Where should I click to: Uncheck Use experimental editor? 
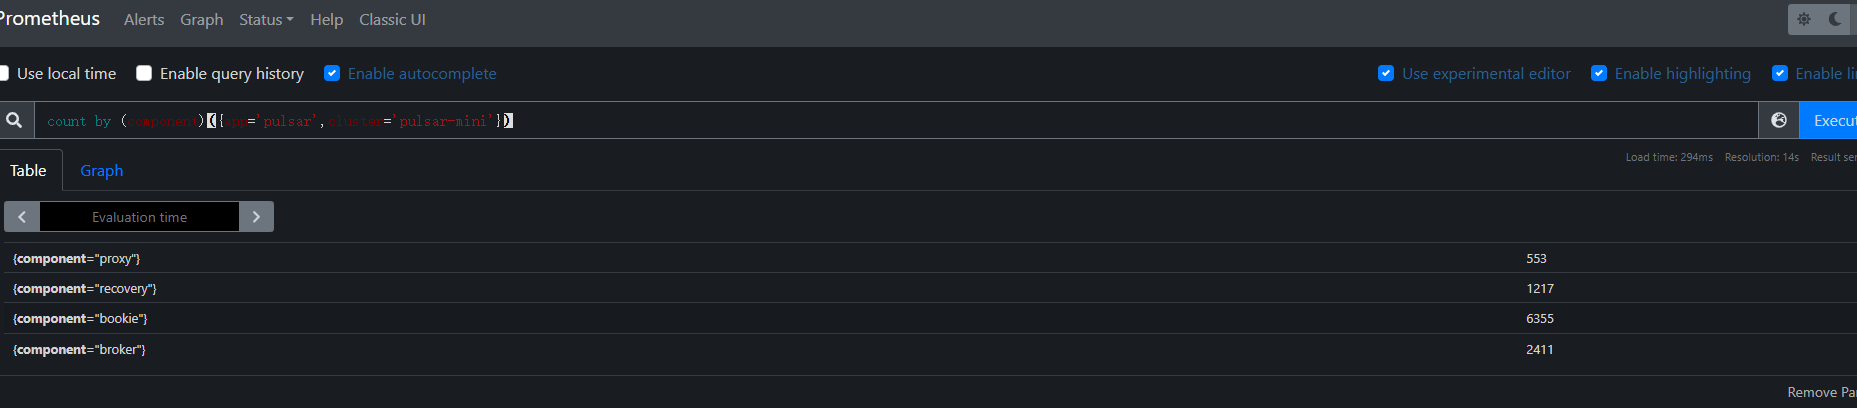(x=1386, y=73)
